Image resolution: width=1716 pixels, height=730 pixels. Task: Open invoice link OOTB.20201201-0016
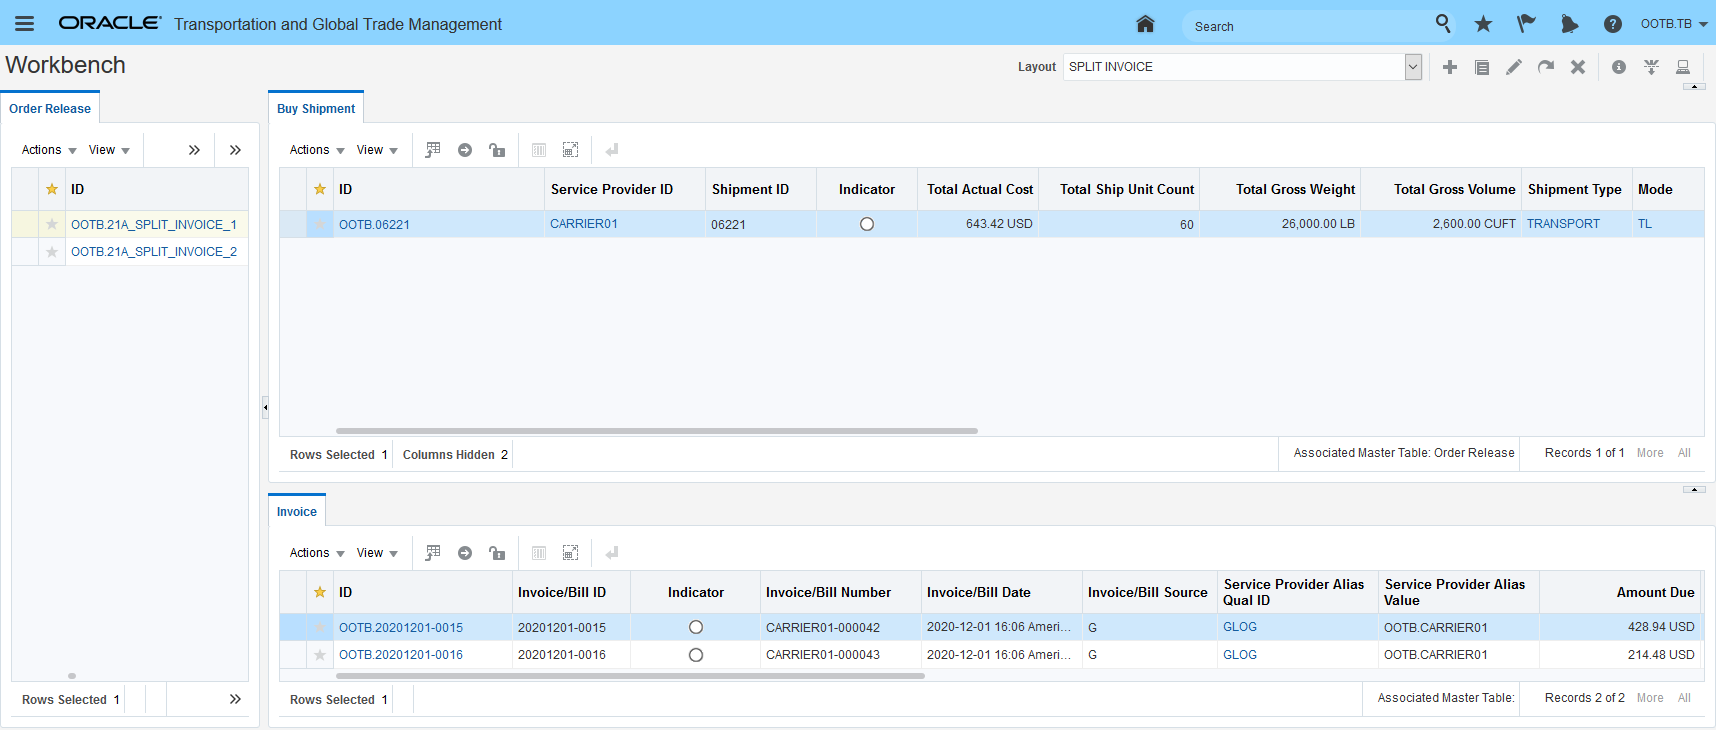pos(400,655)
